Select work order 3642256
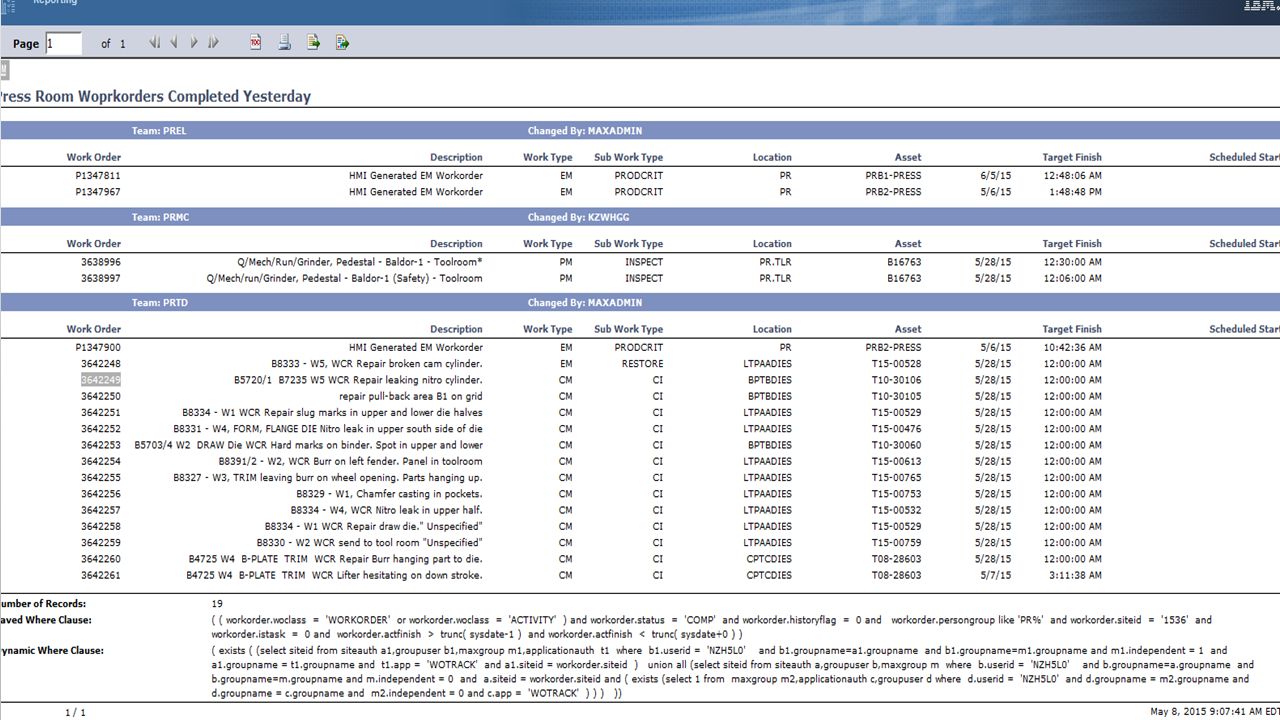 (x=101, y=494)
